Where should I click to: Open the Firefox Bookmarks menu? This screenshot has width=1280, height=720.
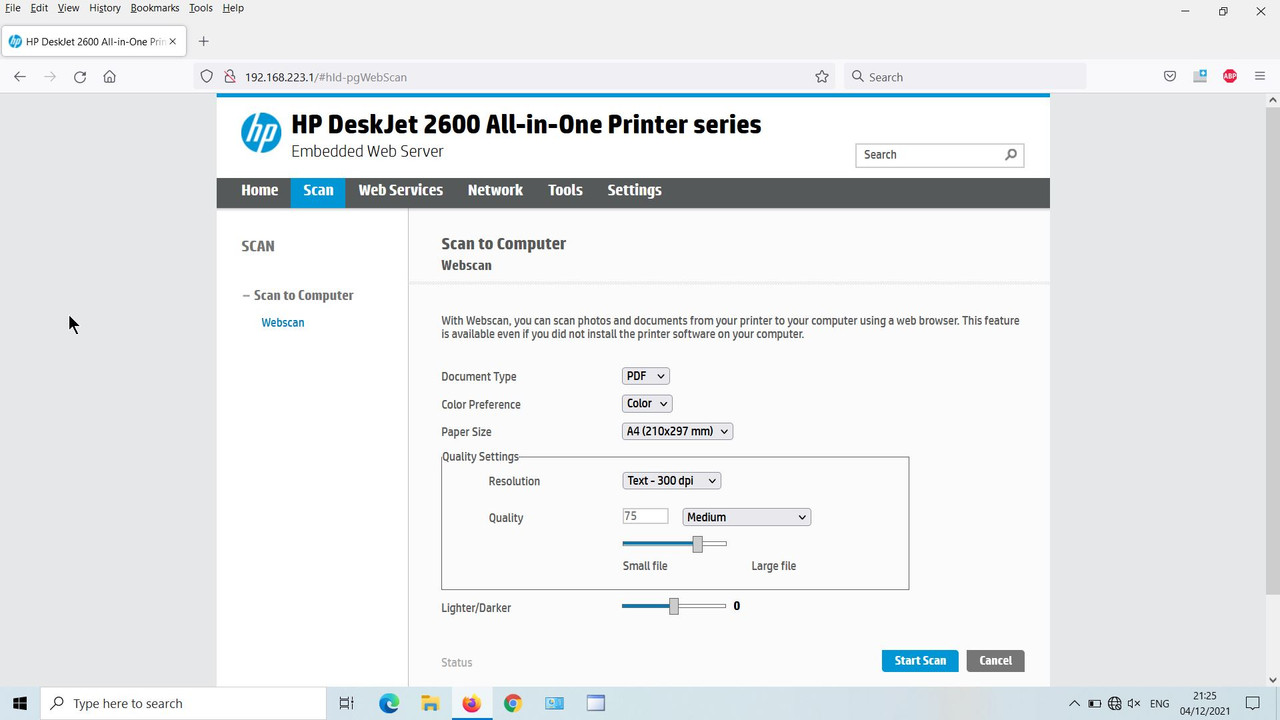155,8
